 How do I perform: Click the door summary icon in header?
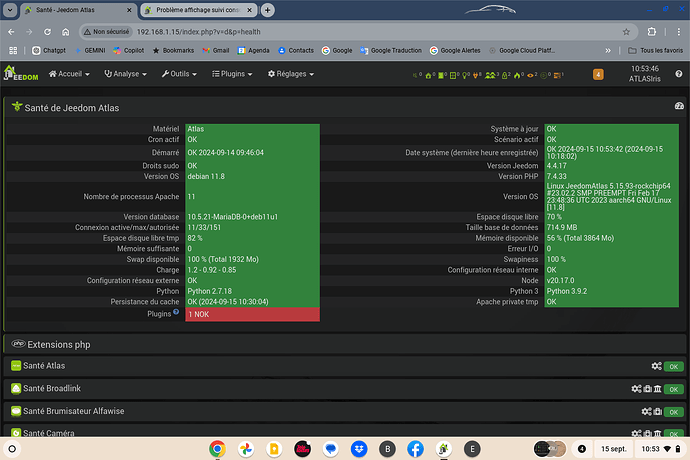(x=440, y=75)
